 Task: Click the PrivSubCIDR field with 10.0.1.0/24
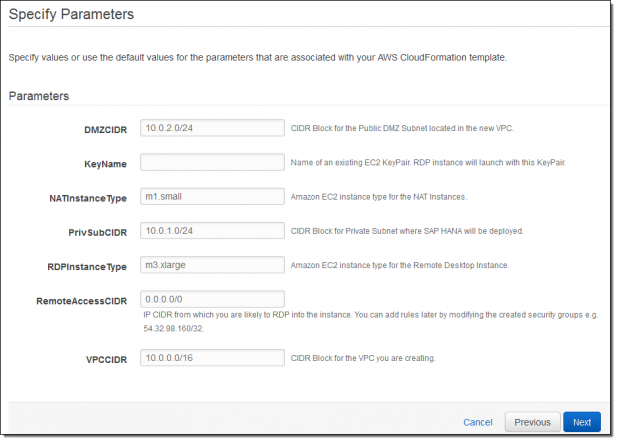click(x=212, y=231)
